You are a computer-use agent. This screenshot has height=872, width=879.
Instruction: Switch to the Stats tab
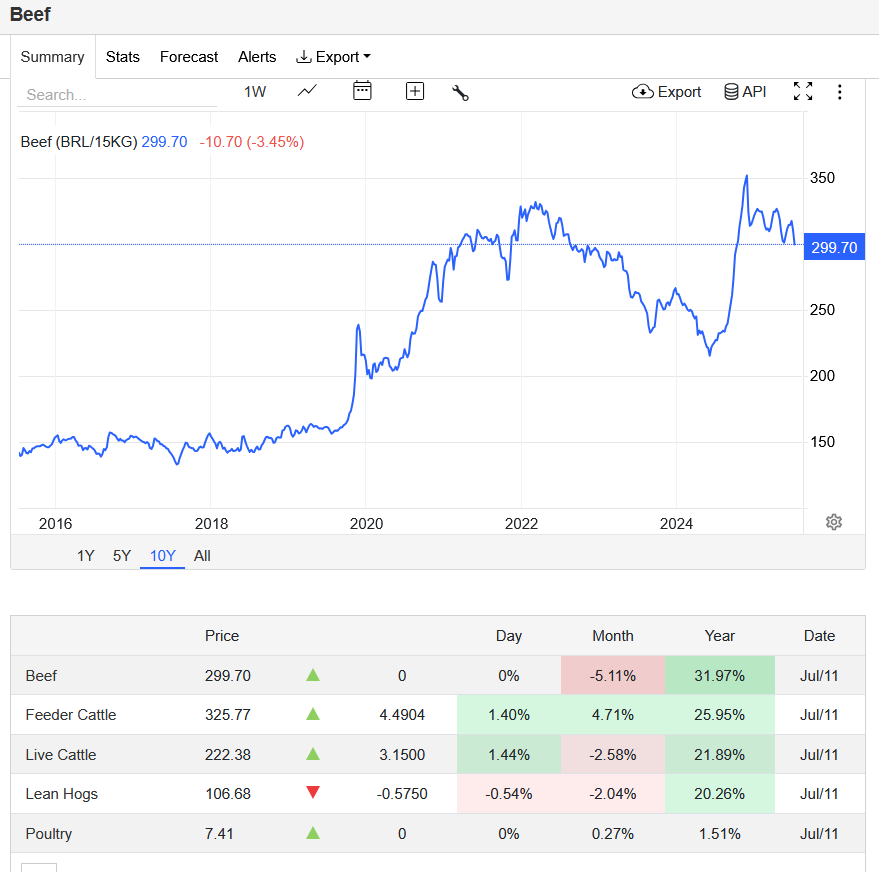123,57
